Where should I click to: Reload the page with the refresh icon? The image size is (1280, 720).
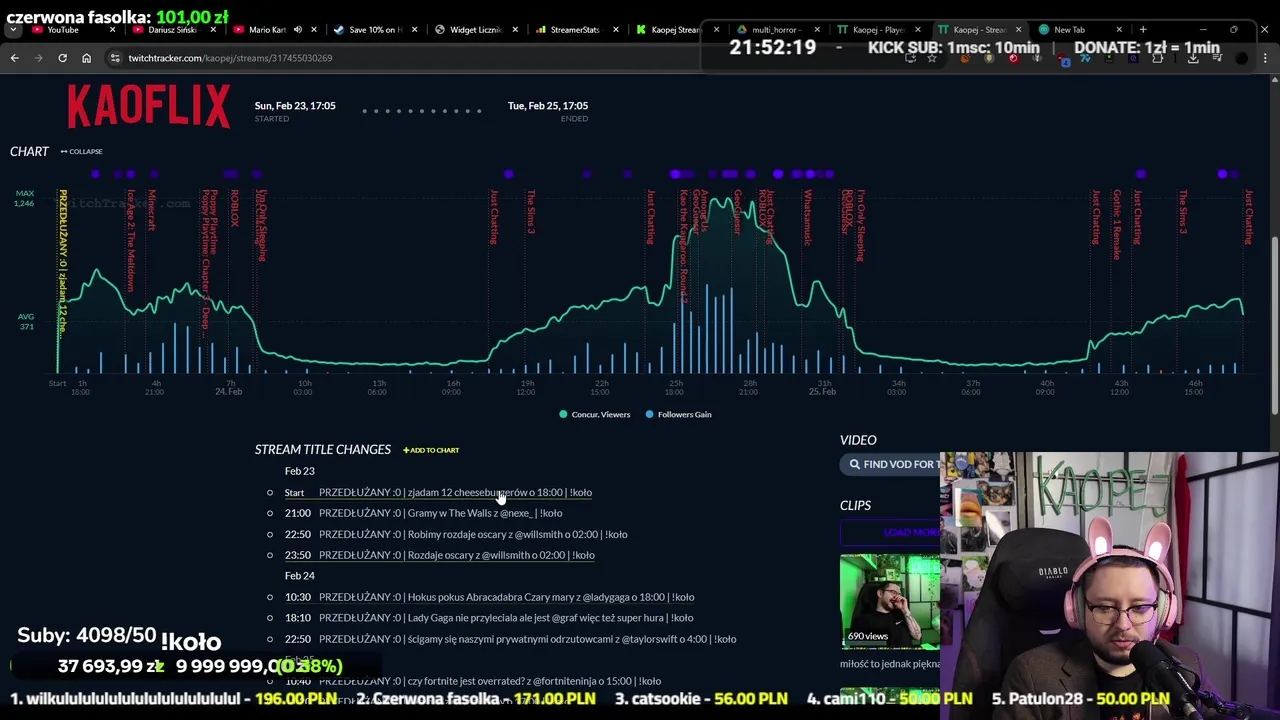62,58
